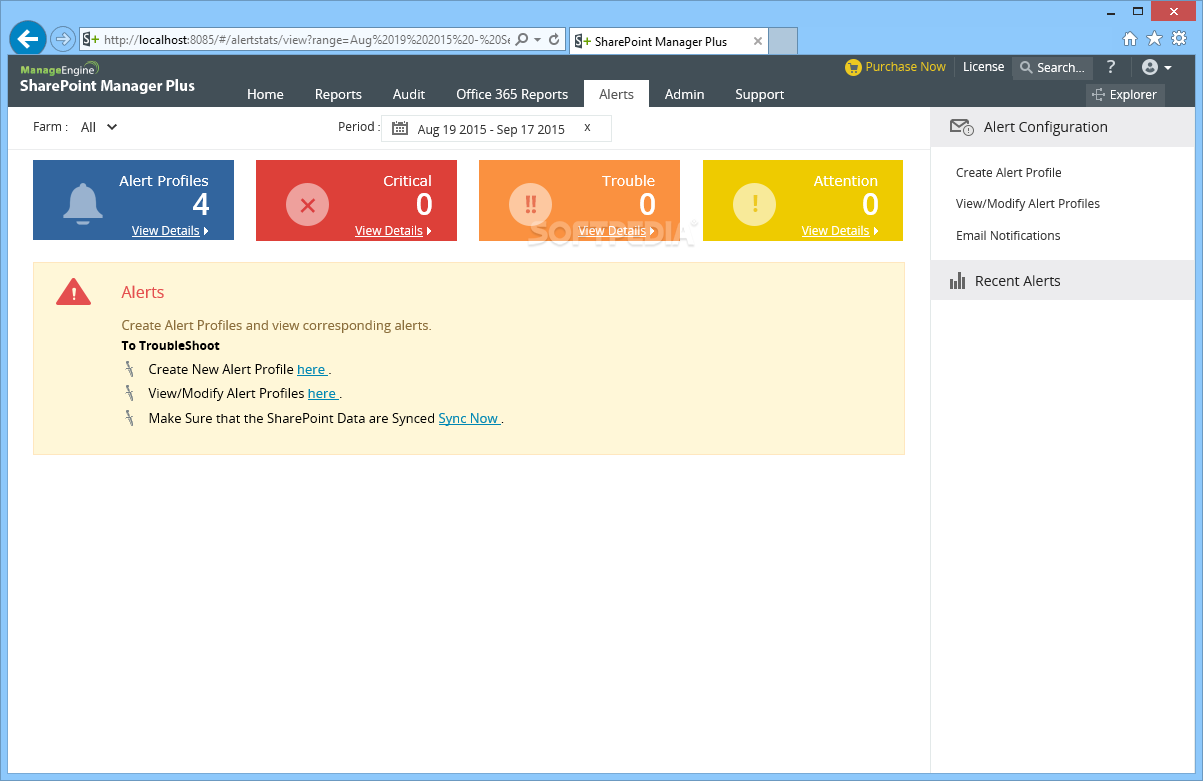Open the help question mark icon
The width and height of the screenshot is (1203, 781).
(1111, 67)
